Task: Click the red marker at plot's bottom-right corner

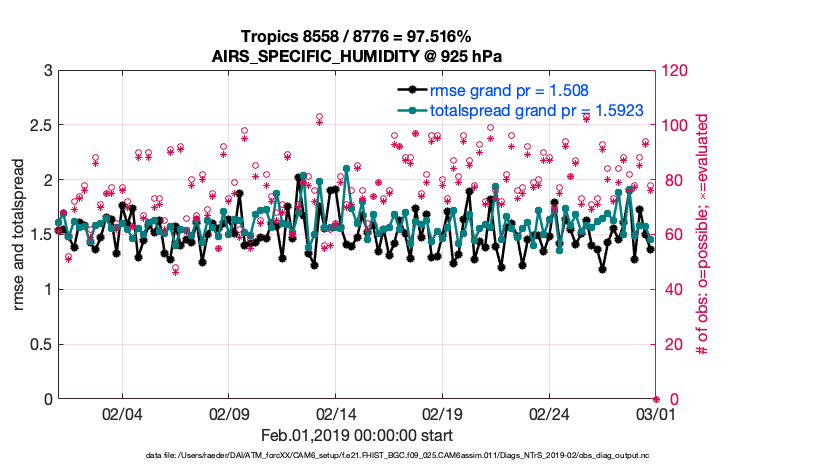Action: click(x=656, y=399)
